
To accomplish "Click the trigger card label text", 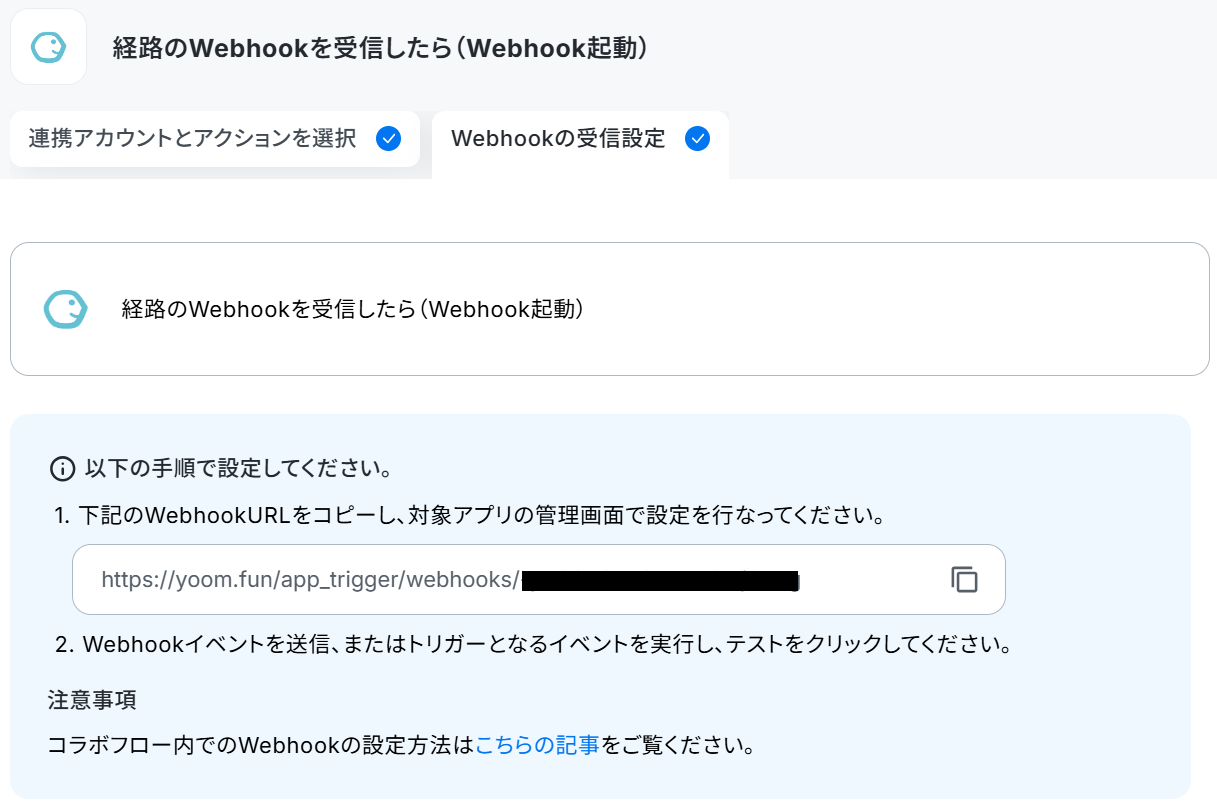I will pos(352,309).
